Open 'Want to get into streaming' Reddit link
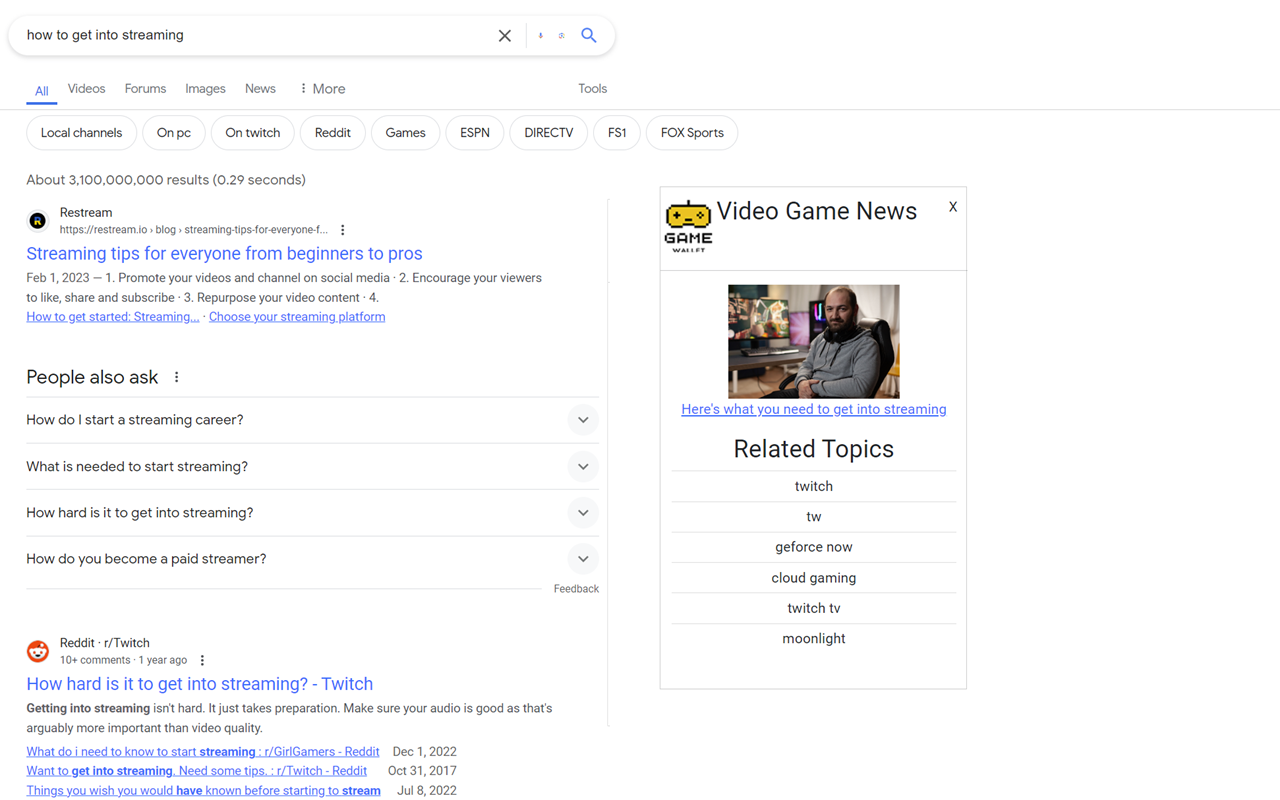 (197, 771)
